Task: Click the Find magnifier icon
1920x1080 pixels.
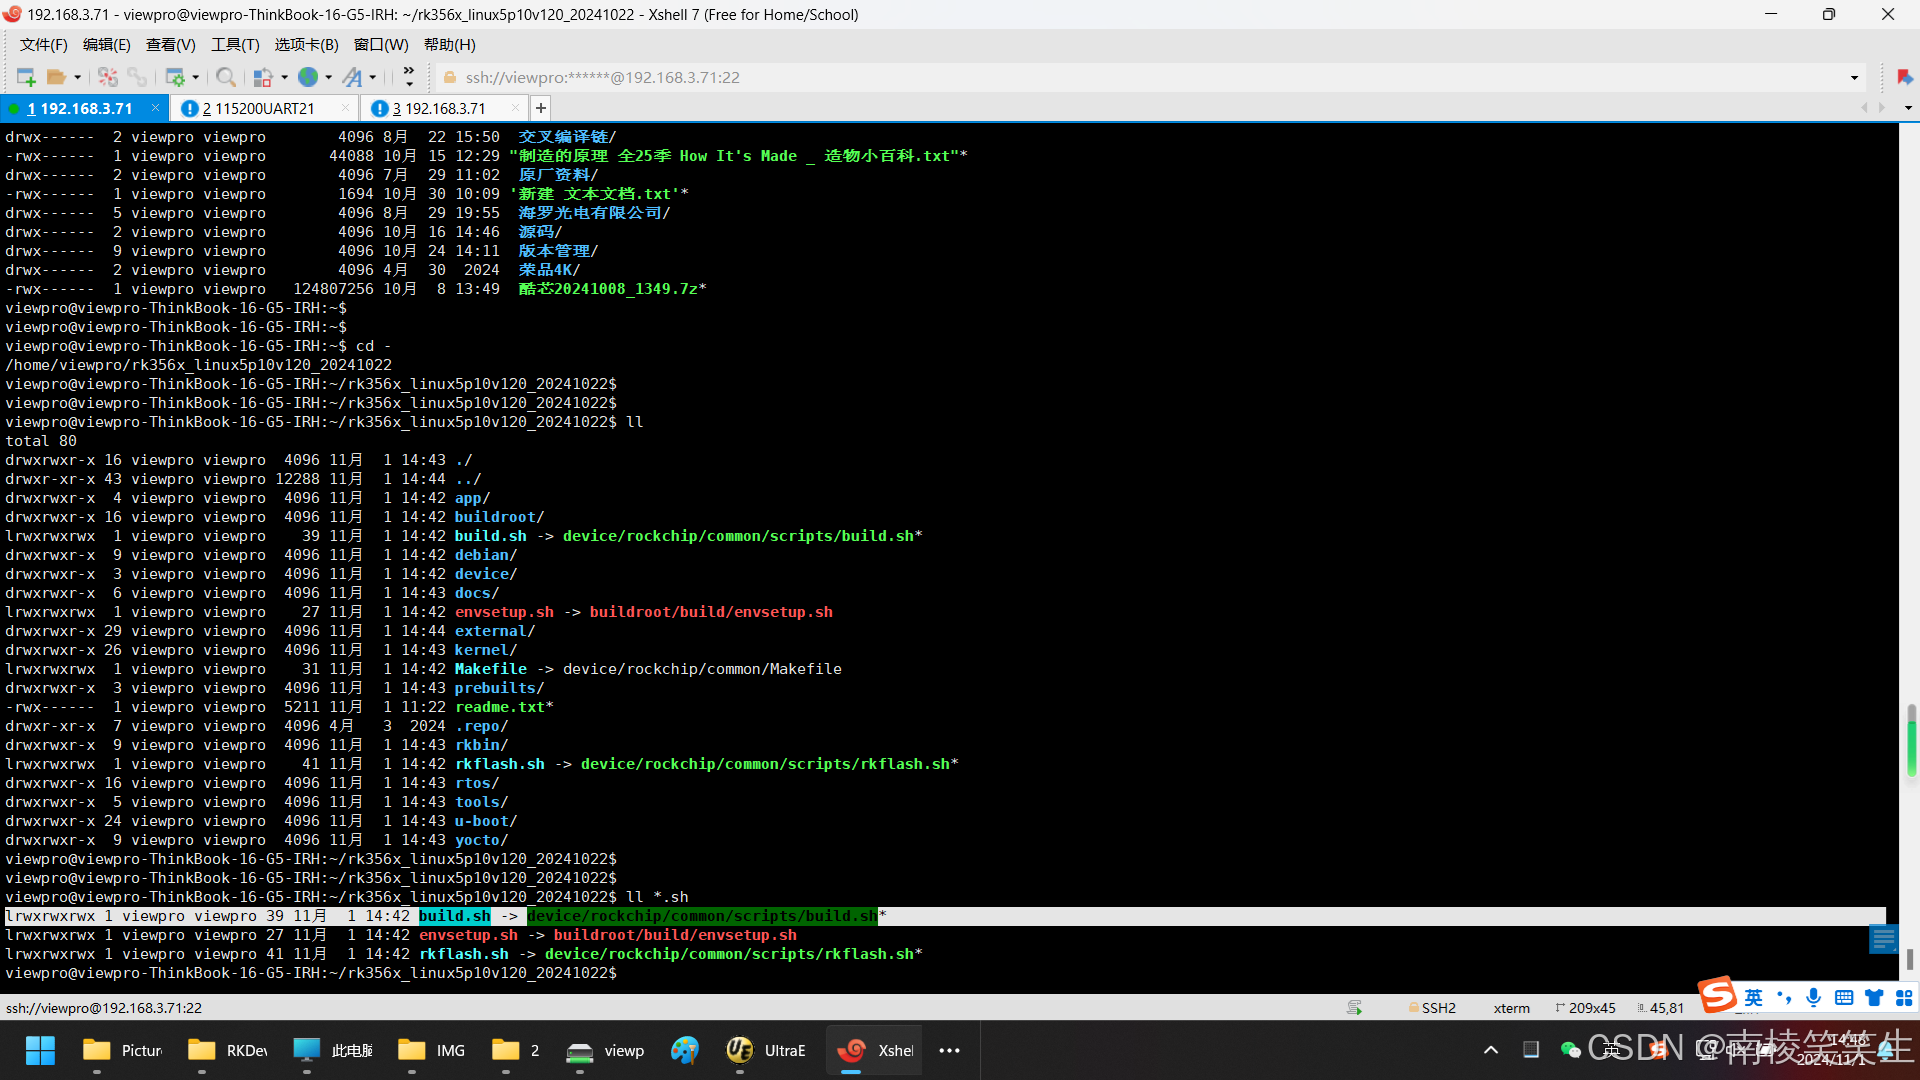Action: [226, 77]
